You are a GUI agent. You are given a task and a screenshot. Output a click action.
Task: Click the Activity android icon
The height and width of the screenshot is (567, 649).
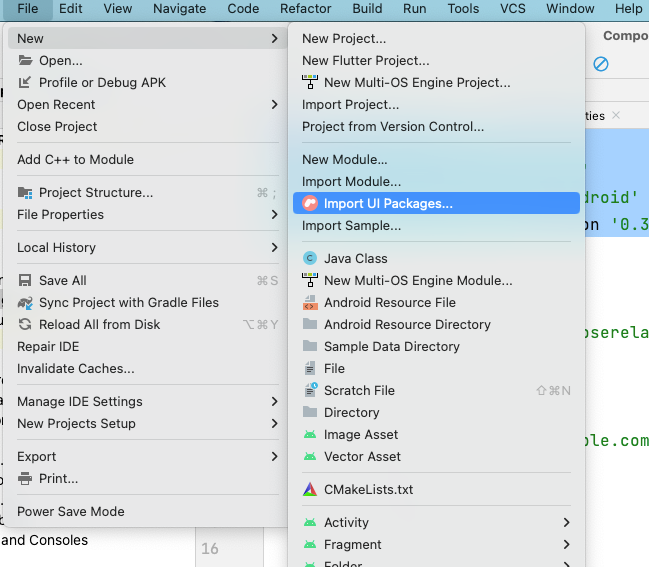(x=310, y=522)
